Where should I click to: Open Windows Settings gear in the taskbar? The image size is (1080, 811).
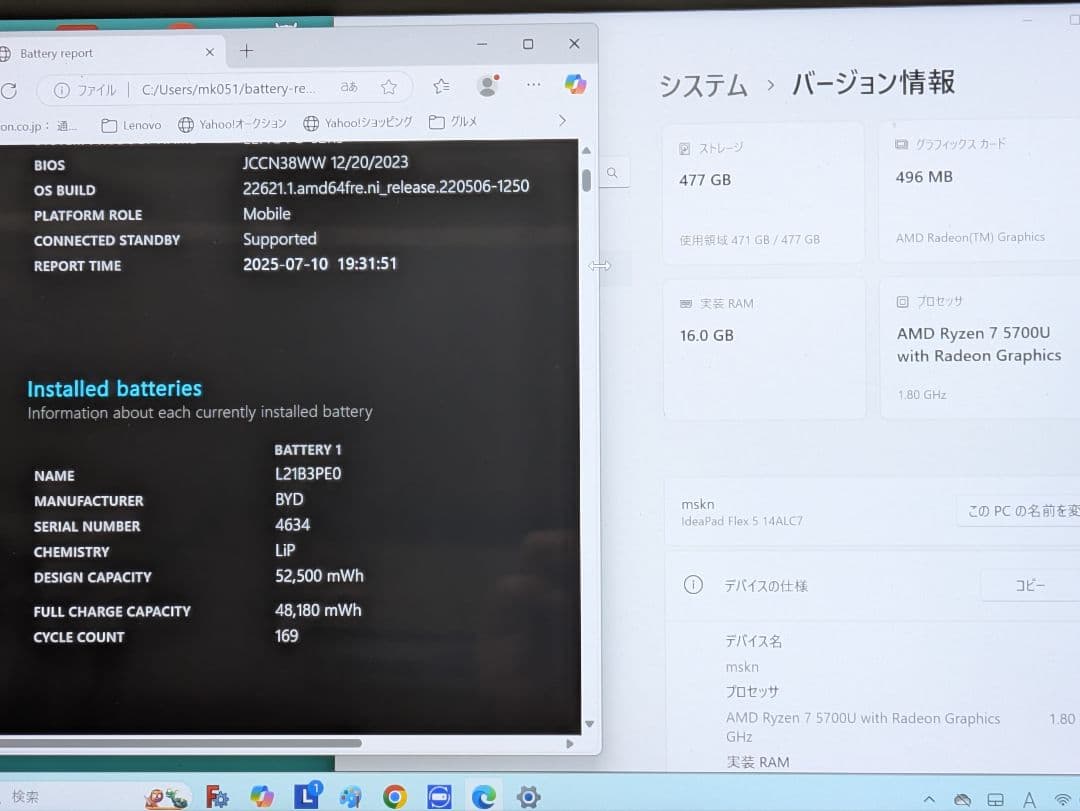point(528,797)
